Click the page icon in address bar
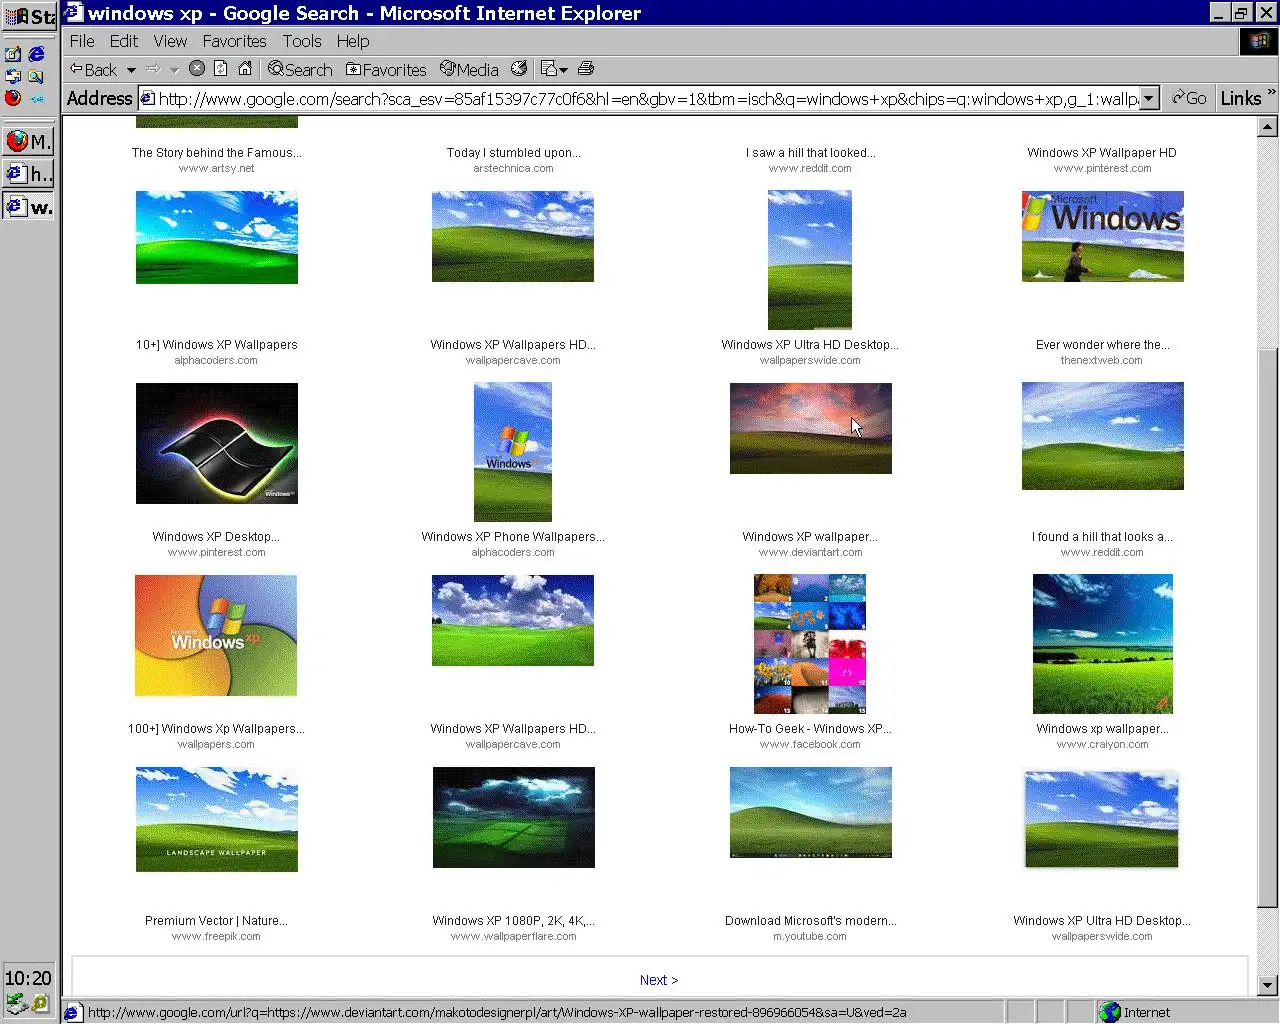This screenshot has height=1024, width=1280. 147,98
